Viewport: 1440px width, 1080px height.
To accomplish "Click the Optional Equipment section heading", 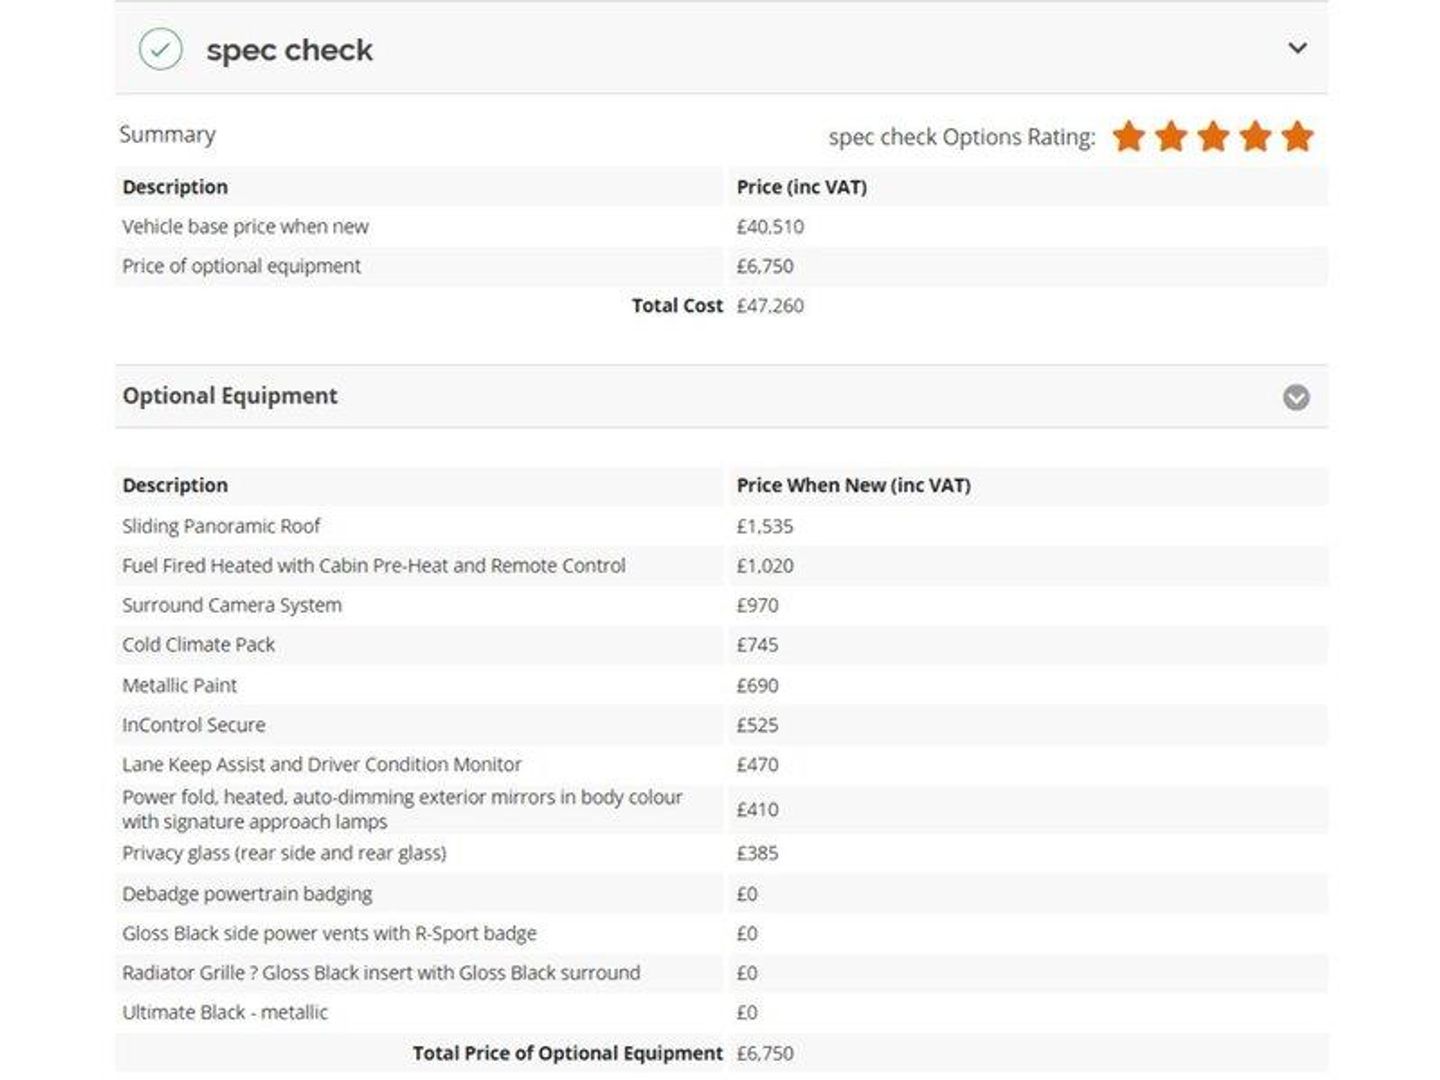I will click(x=230, y=396).
